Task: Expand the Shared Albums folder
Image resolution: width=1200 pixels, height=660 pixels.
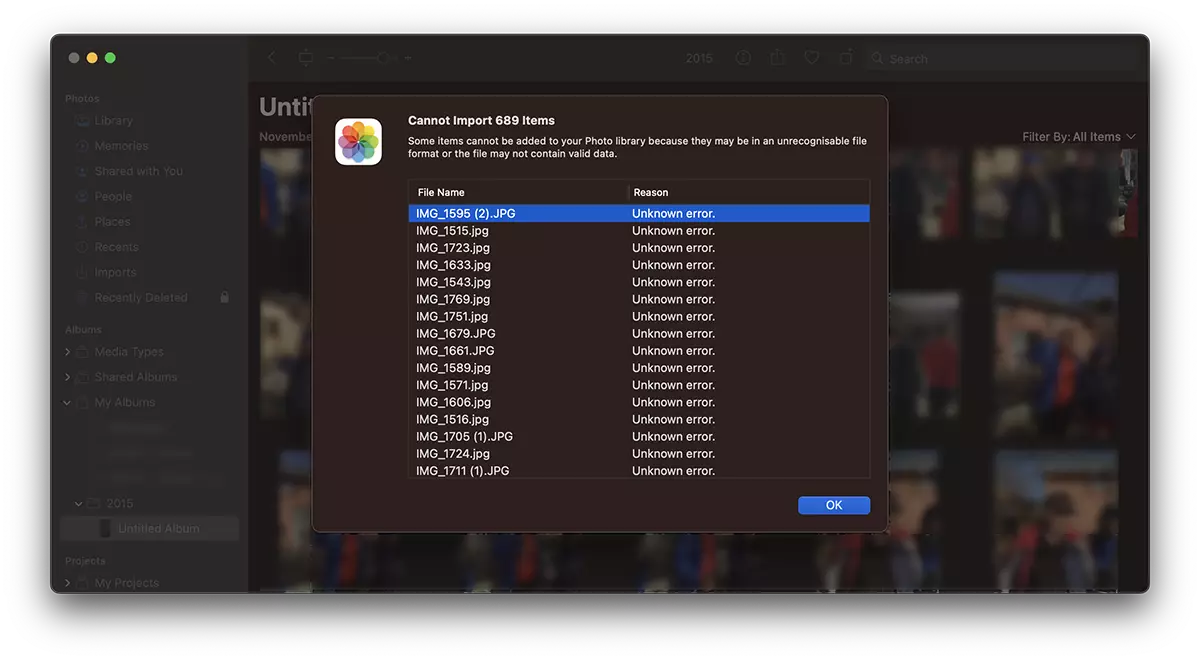Action: [x=68, y=377]
